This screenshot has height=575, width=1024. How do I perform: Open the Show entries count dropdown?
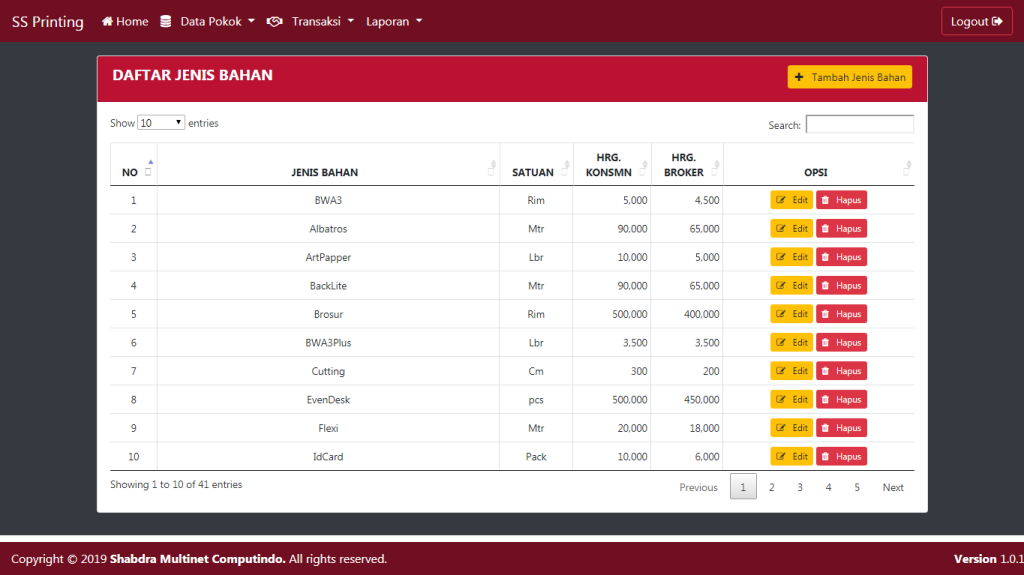coord(161,123)
